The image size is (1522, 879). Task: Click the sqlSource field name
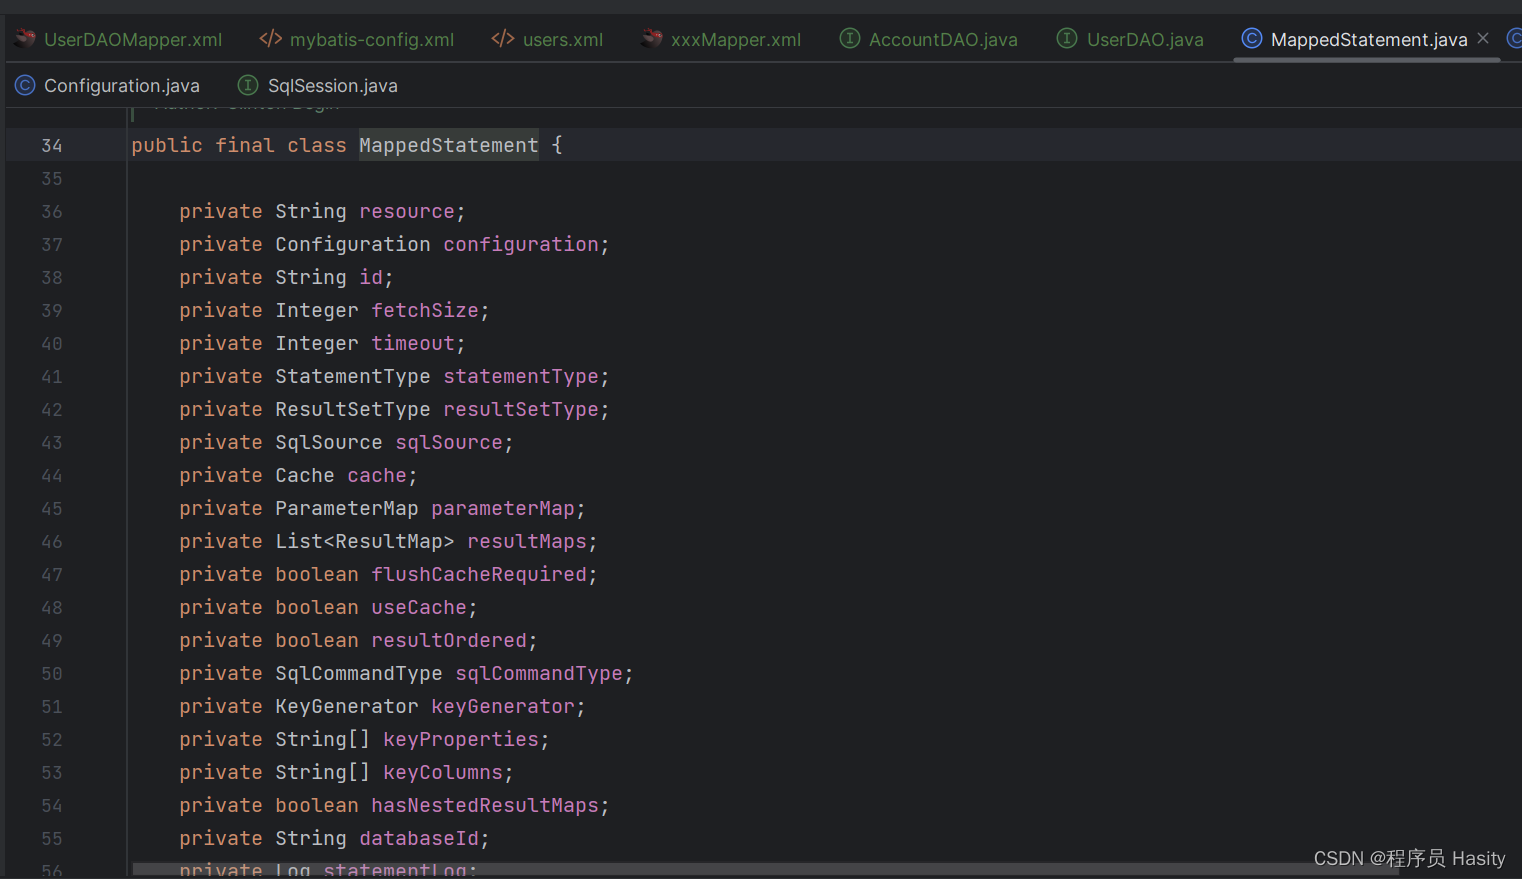pos(449,442)
